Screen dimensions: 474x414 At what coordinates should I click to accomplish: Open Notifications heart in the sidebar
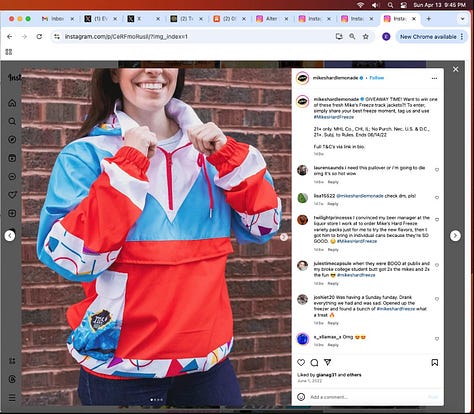(x=12, y=195)
